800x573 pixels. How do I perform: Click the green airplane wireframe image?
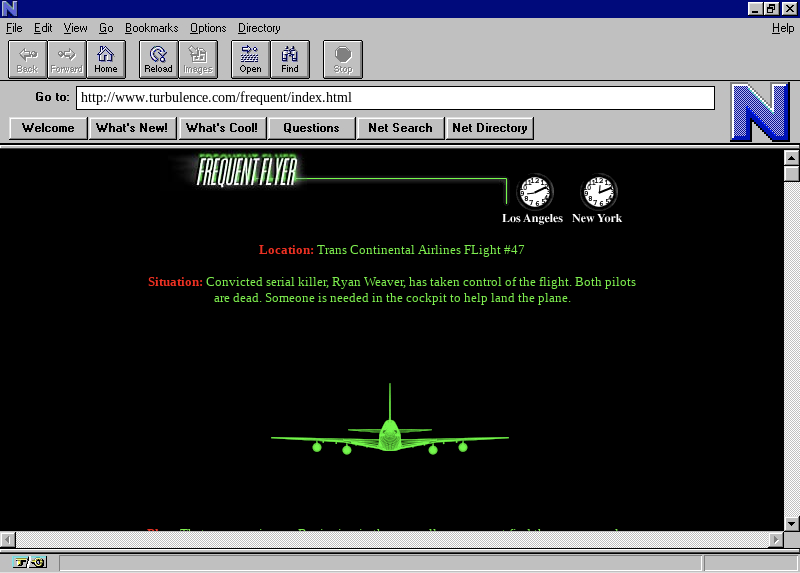point(390,432)
